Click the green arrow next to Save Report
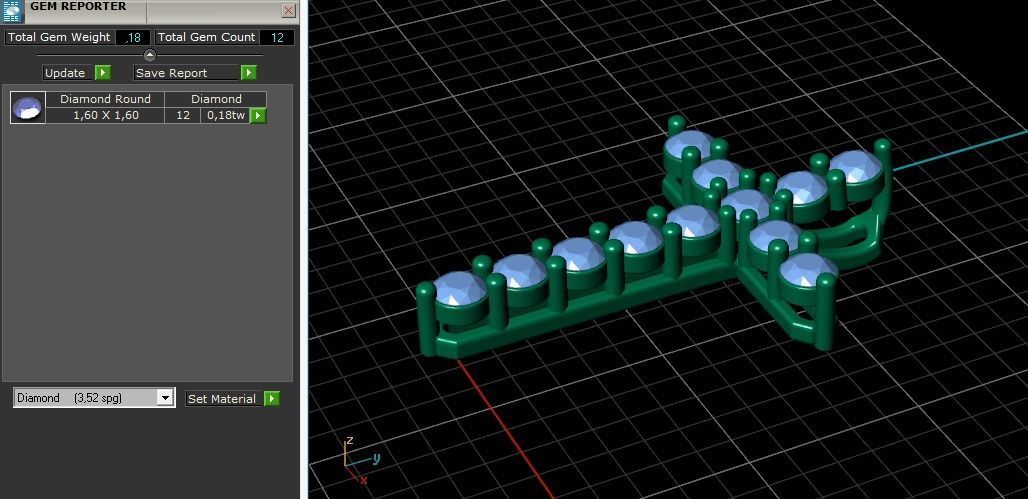1028x499 pixels. tap(248, 73)
